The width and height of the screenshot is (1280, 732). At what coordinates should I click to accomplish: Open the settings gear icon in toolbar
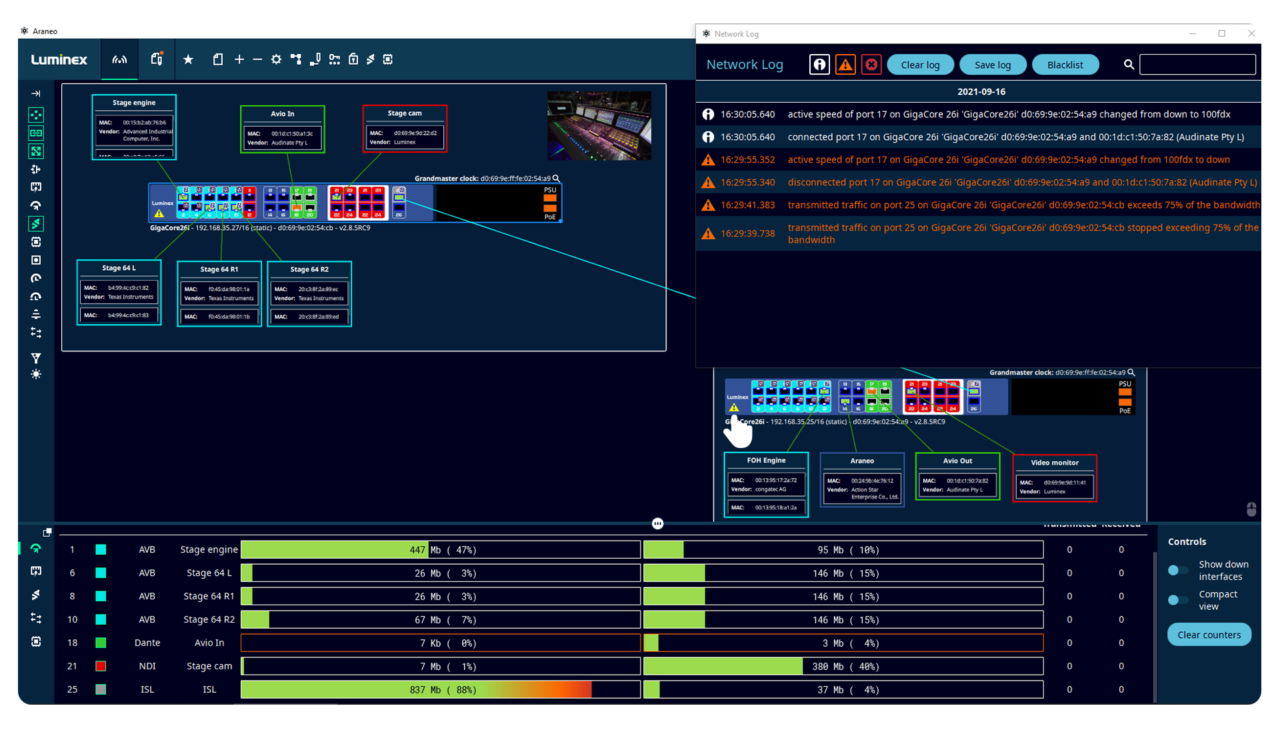276,60
